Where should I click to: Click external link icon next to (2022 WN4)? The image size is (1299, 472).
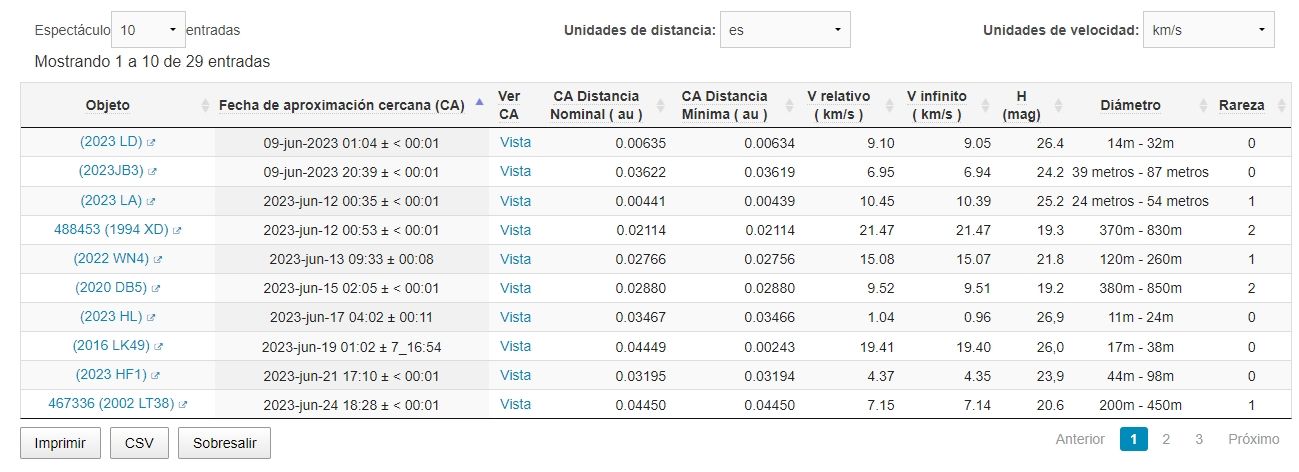click(x=158, y=259)
